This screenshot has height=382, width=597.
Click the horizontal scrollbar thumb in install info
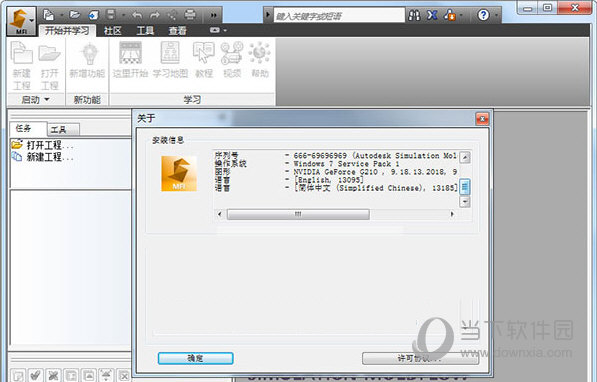(298, 214)
